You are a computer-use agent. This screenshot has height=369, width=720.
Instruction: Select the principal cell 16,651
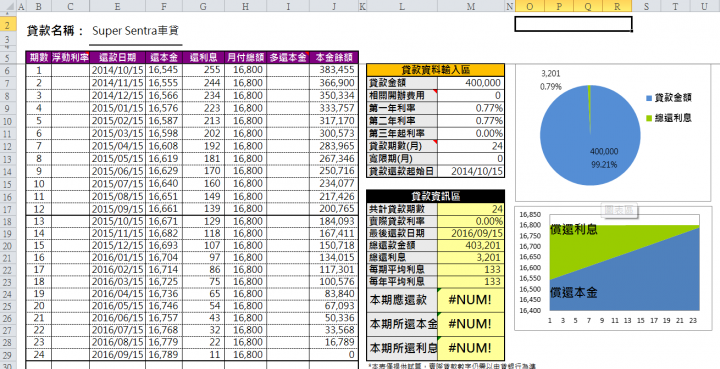pos(164,196)
